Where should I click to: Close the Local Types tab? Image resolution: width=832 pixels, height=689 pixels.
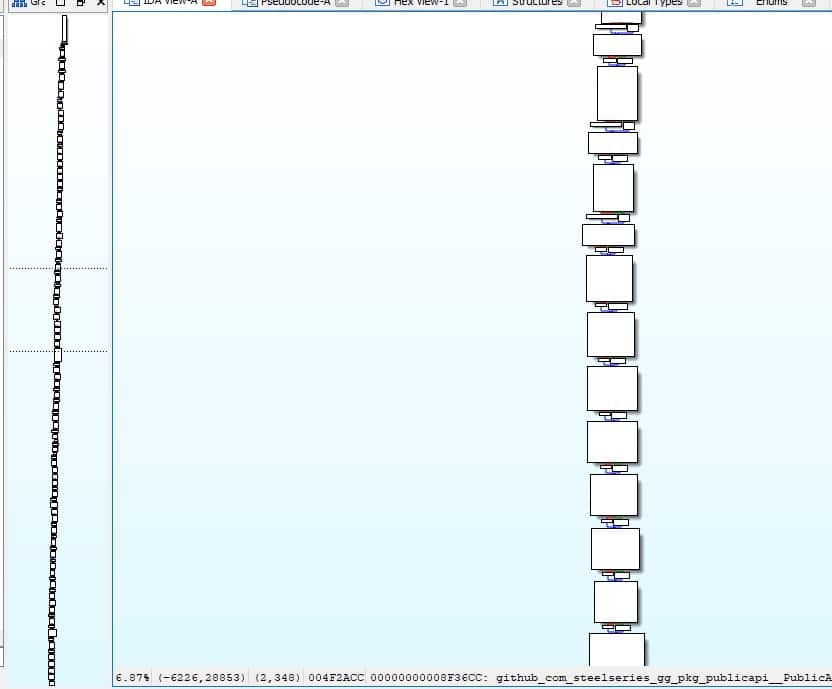[x=695, y=3]
